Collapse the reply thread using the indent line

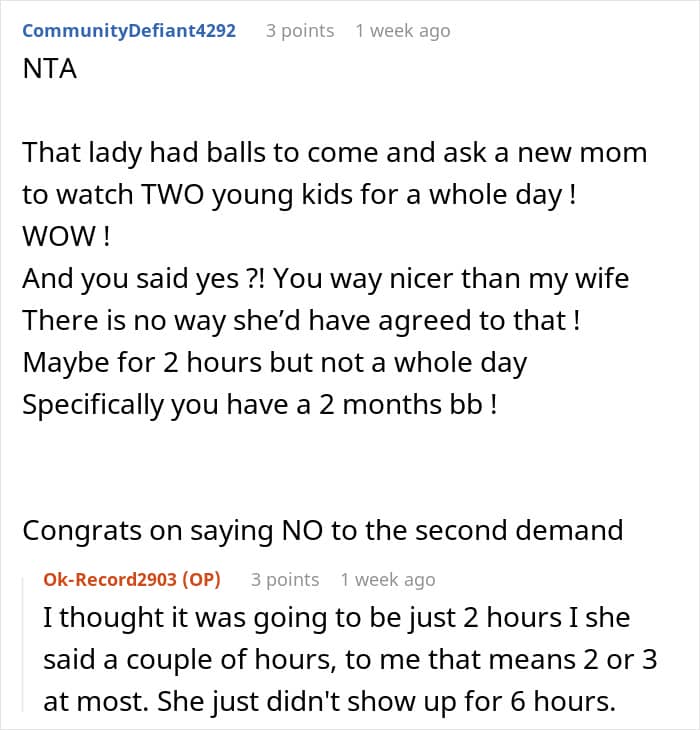click(23, 644)
